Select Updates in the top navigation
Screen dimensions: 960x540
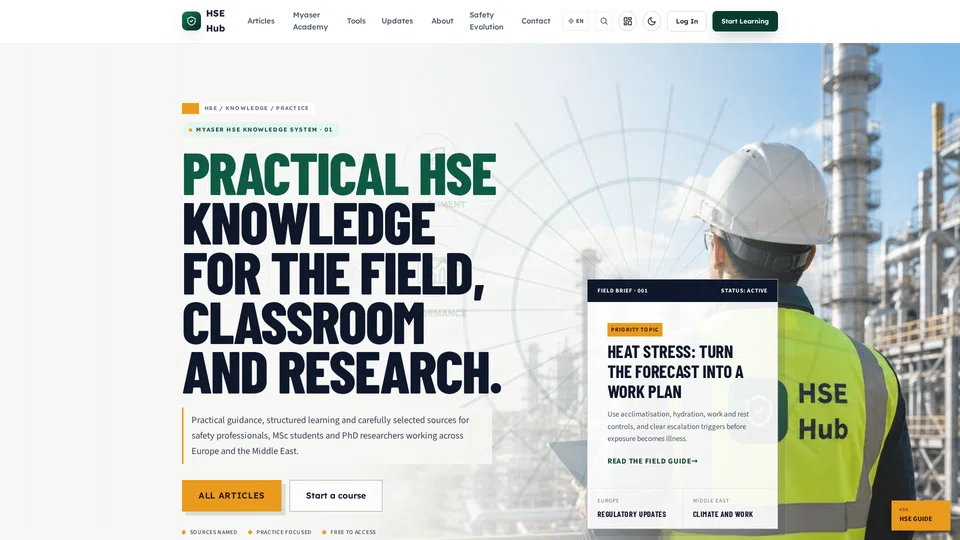coord(397,21)
